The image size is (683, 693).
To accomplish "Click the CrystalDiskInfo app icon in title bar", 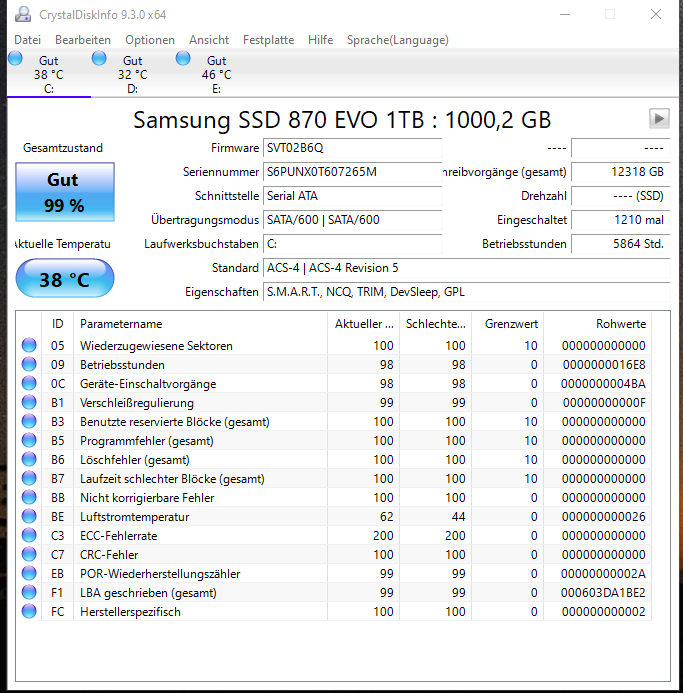I will pos(23,15).
